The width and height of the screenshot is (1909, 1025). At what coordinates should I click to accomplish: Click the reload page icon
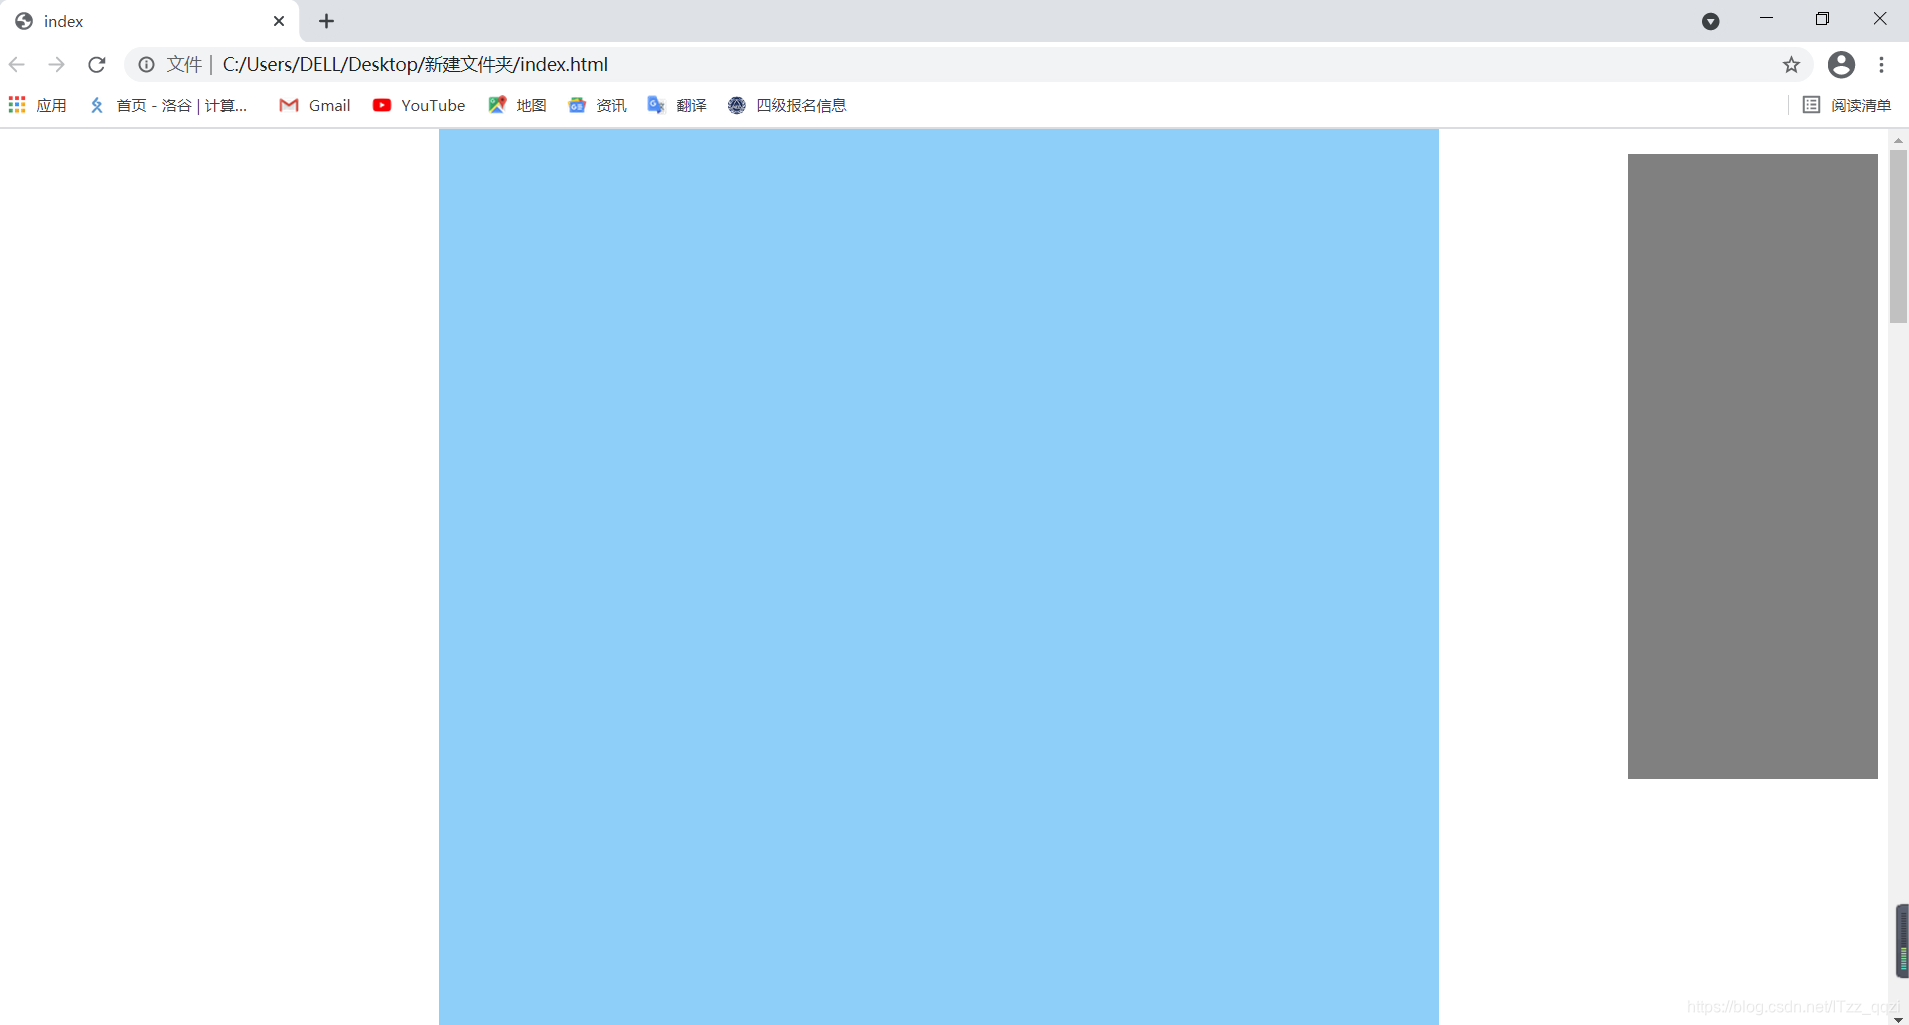click(97, 65)
